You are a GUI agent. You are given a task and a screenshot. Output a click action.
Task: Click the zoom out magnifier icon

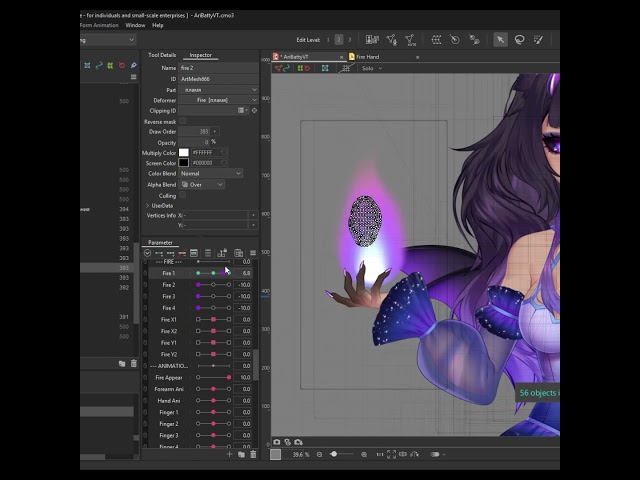click(x=320, y=454)
